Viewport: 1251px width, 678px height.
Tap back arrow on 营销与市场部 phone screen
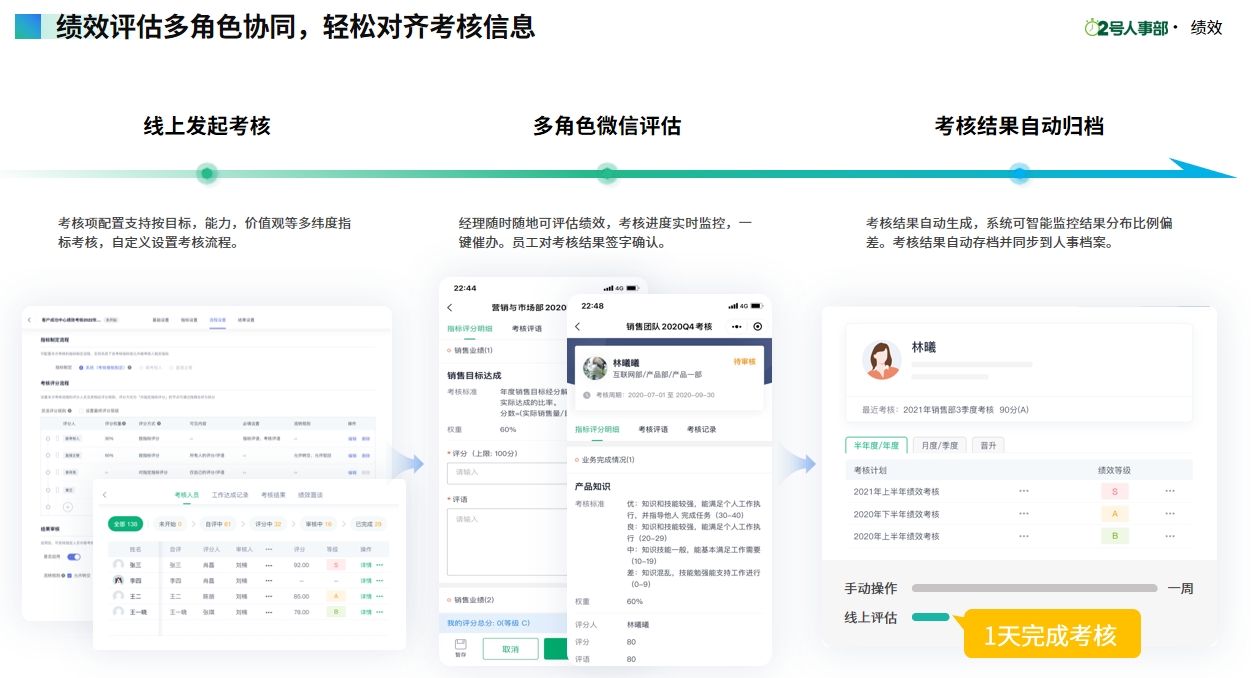click(x=449, y=308)
